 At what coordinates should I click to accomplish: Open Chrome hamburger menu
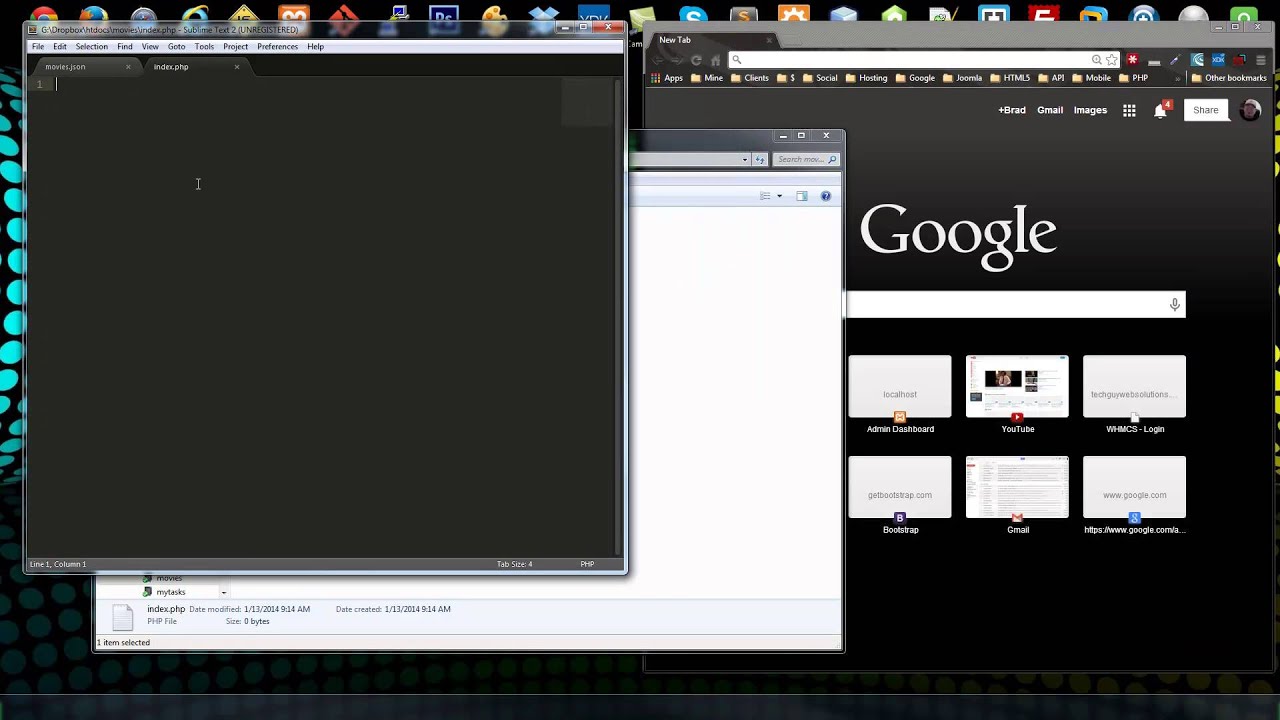click(x=1260, y=60)
